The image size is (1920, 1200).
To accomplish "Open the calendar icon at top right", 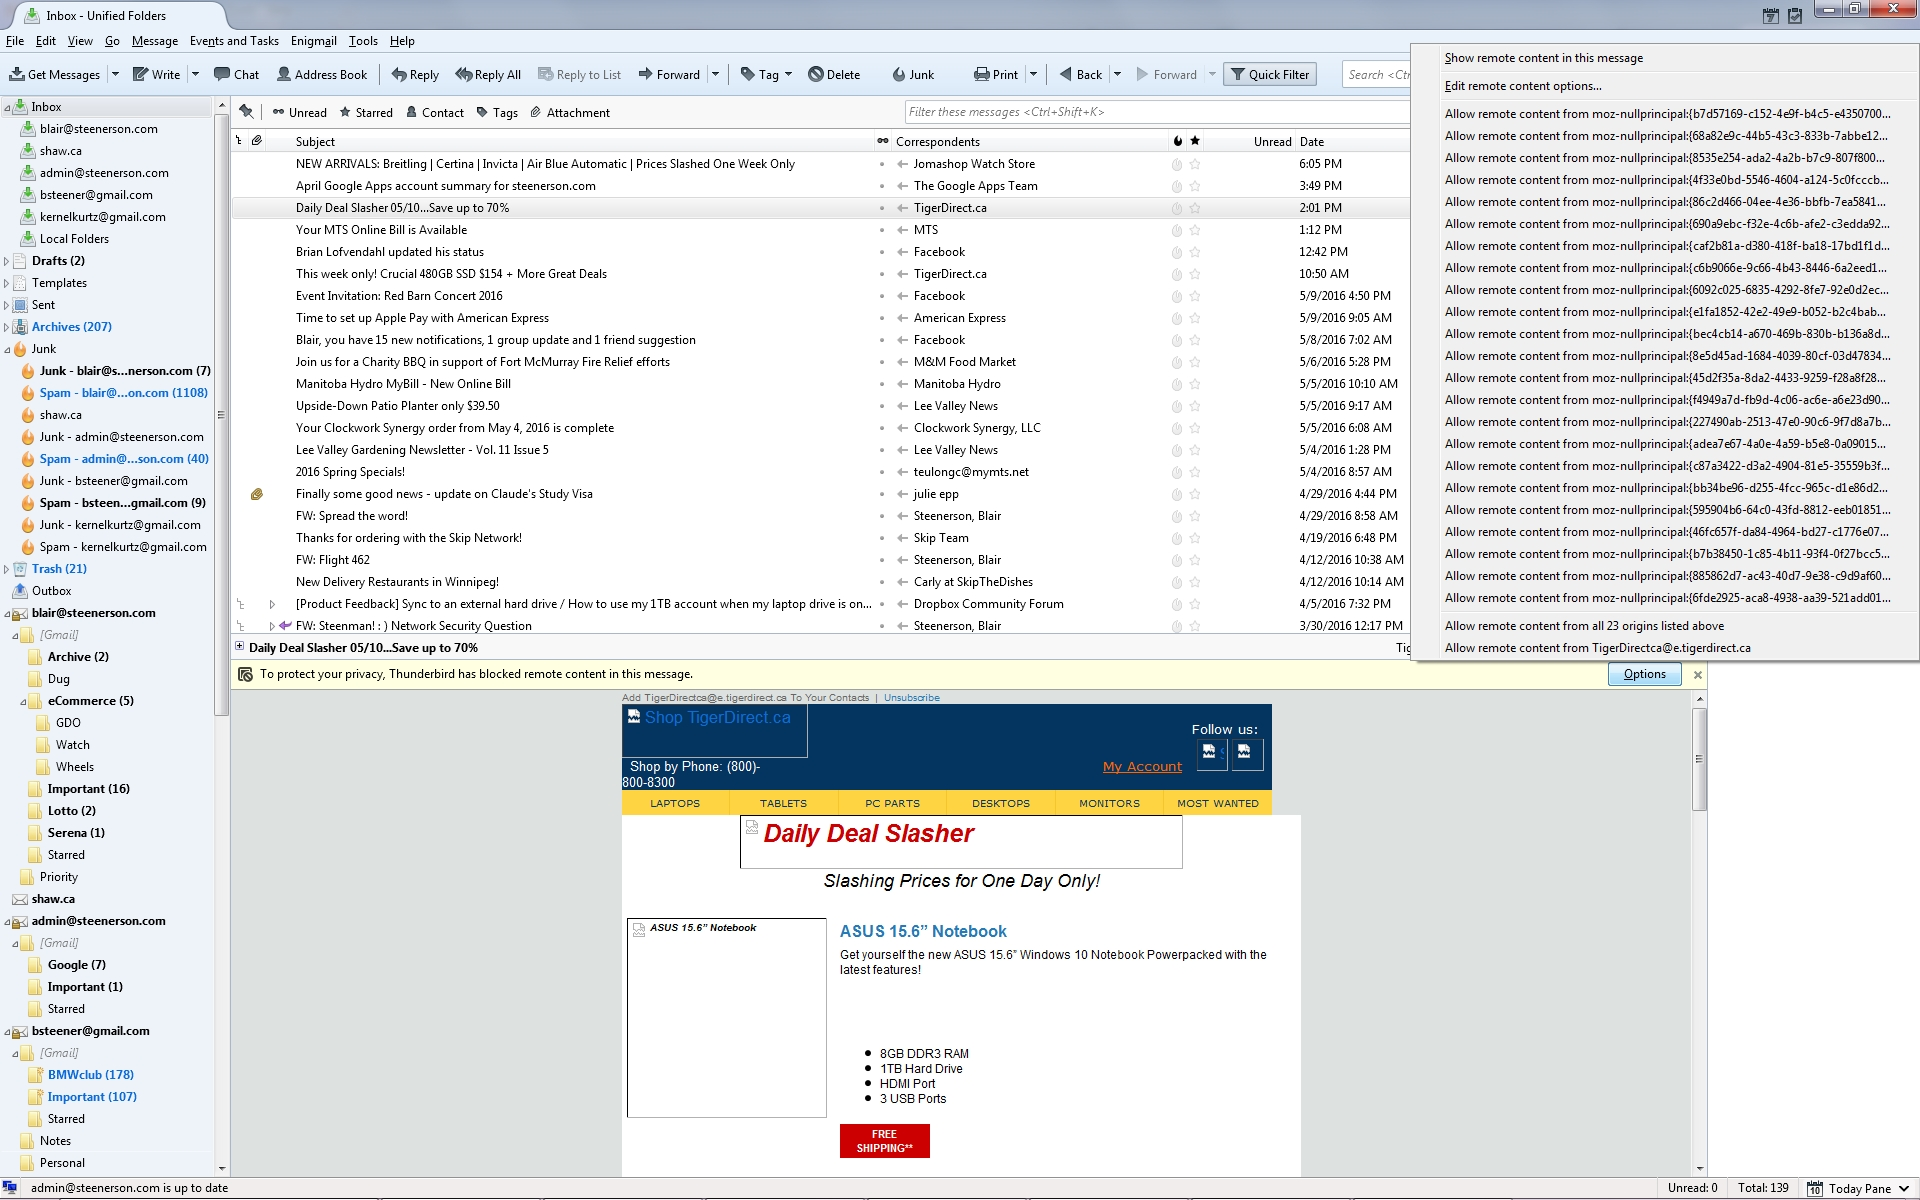I will (x=1770, y=15).
